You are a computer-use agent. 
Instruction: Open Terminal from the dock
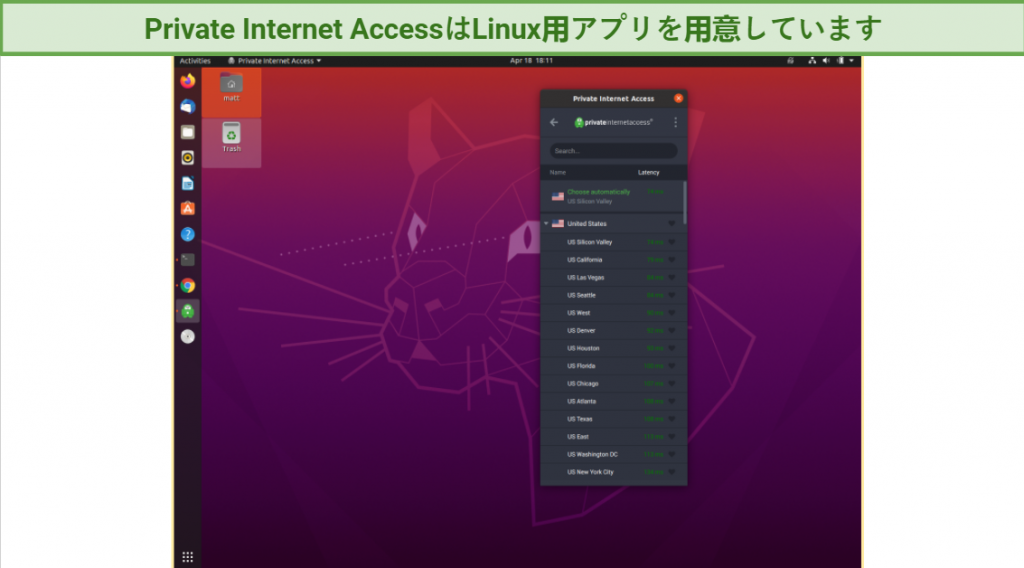point(187,260)
